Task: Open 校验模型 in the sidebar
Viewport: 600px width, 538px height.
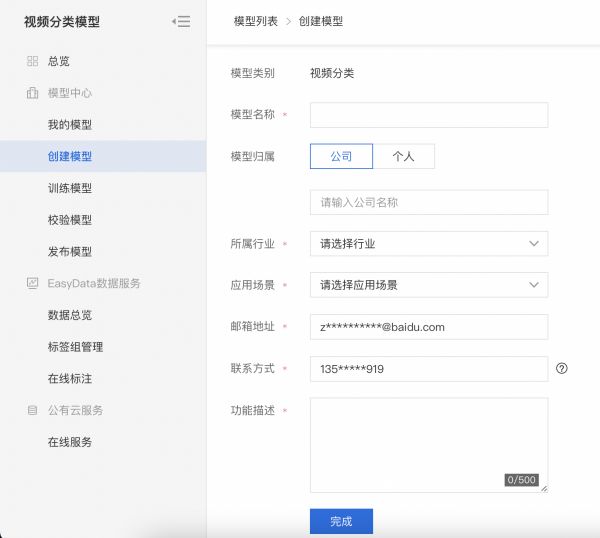Action: click(70, 220)
